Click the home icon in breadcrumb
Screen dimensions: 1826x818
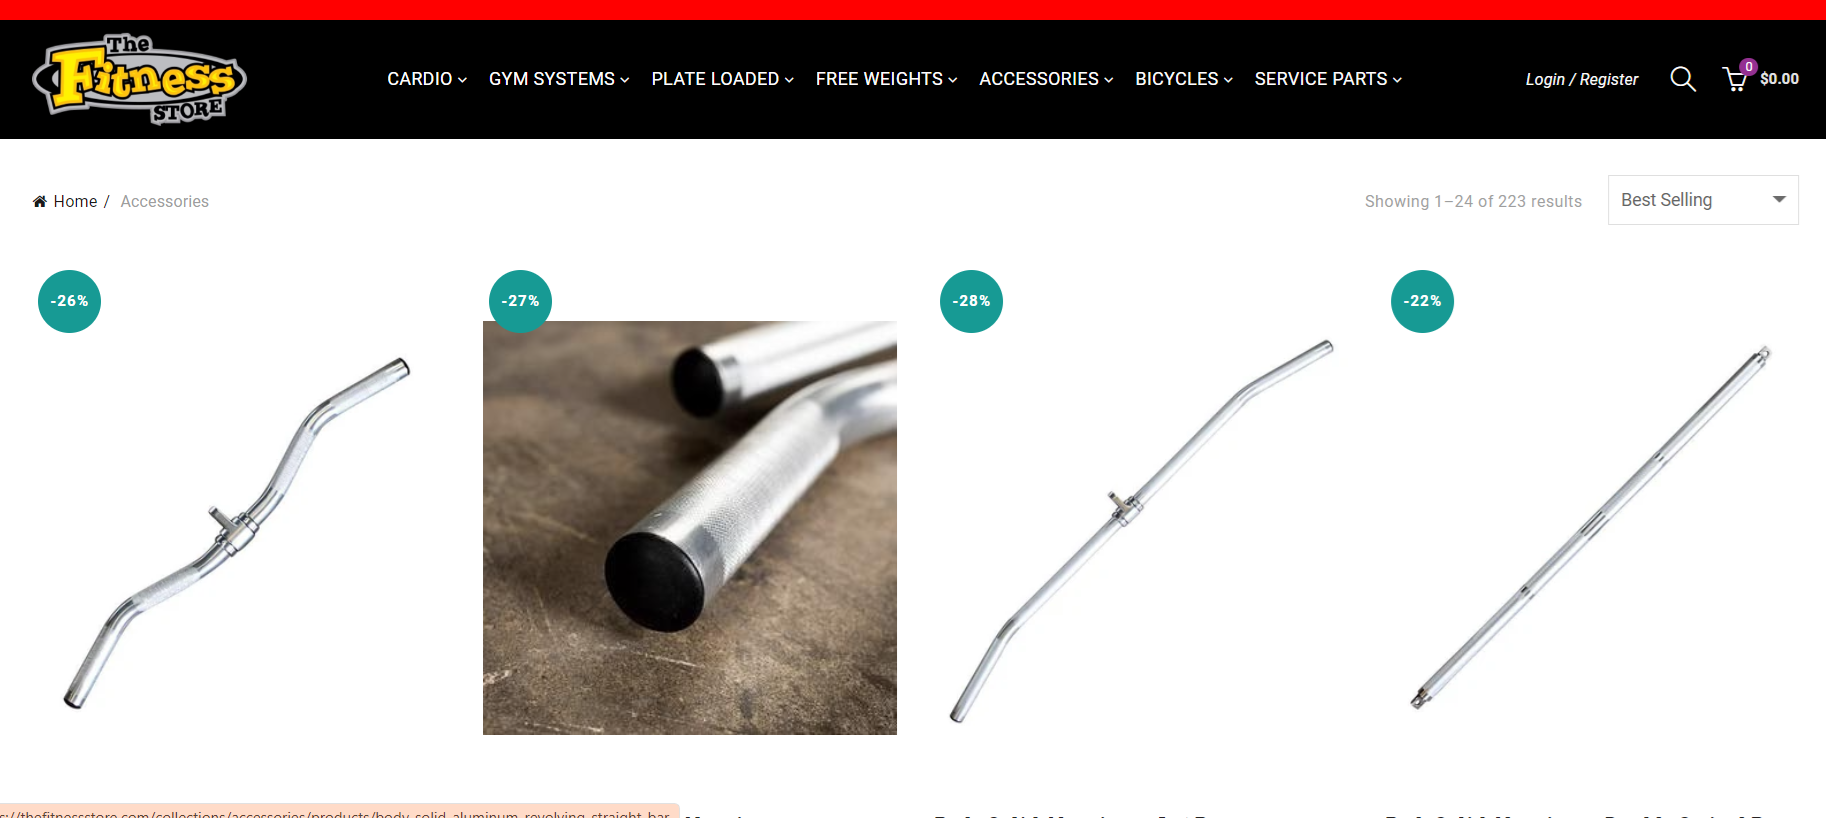40,202
